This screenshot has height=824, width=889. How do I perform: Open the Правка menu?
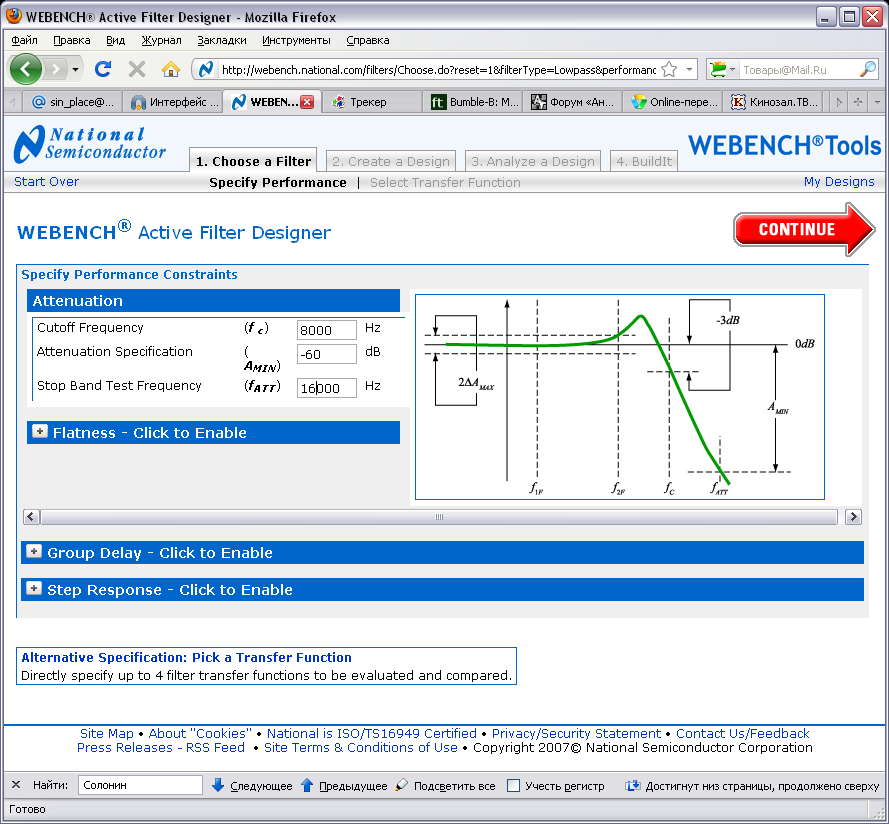tap(71, 40)
